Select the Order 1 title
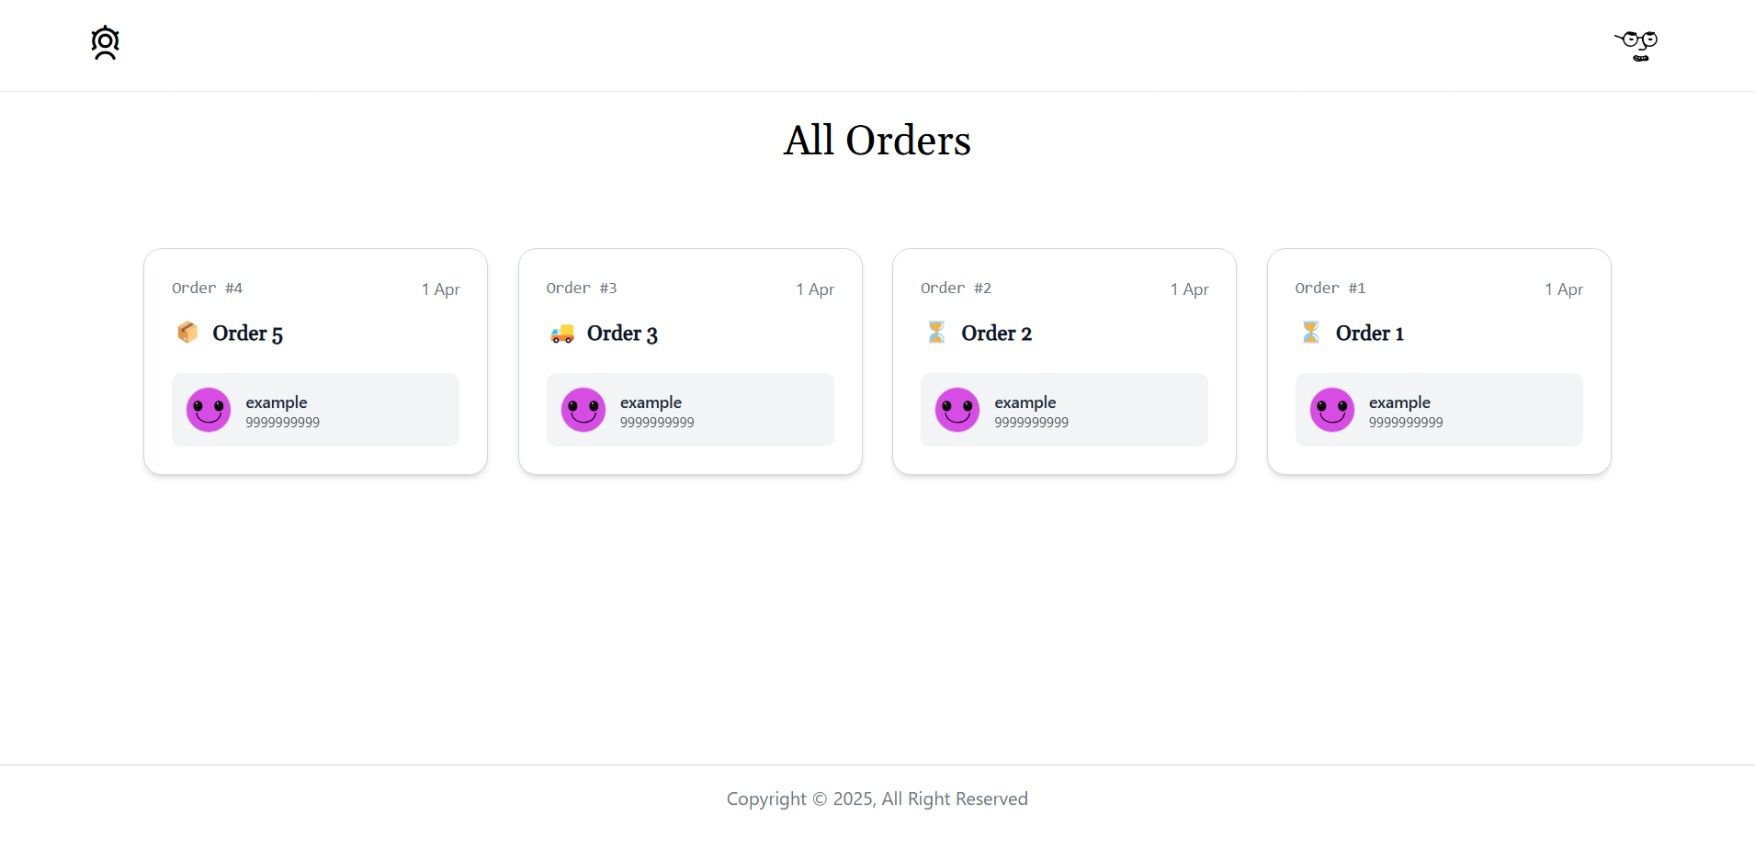This screenshot has width=1755, height=848. click(1369, 333)
